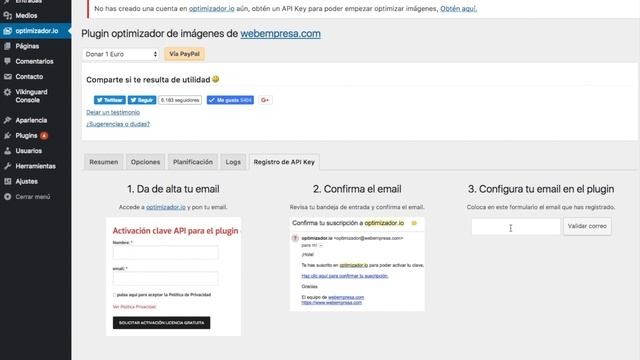Image resolution: width=640 pixels, height=360 pixels.
Task: Click the Obtén aquí link
Action: pos(458,9)
